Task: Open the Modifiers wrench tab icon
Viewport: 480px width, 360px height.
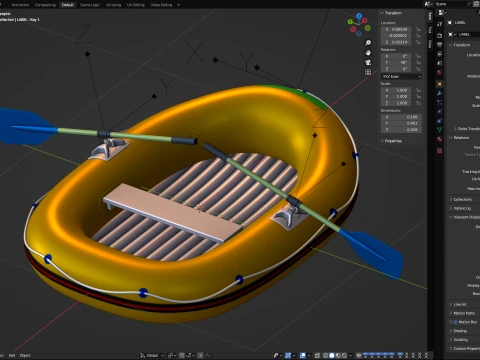Action: pyautogui.click(x=439, y=93)
